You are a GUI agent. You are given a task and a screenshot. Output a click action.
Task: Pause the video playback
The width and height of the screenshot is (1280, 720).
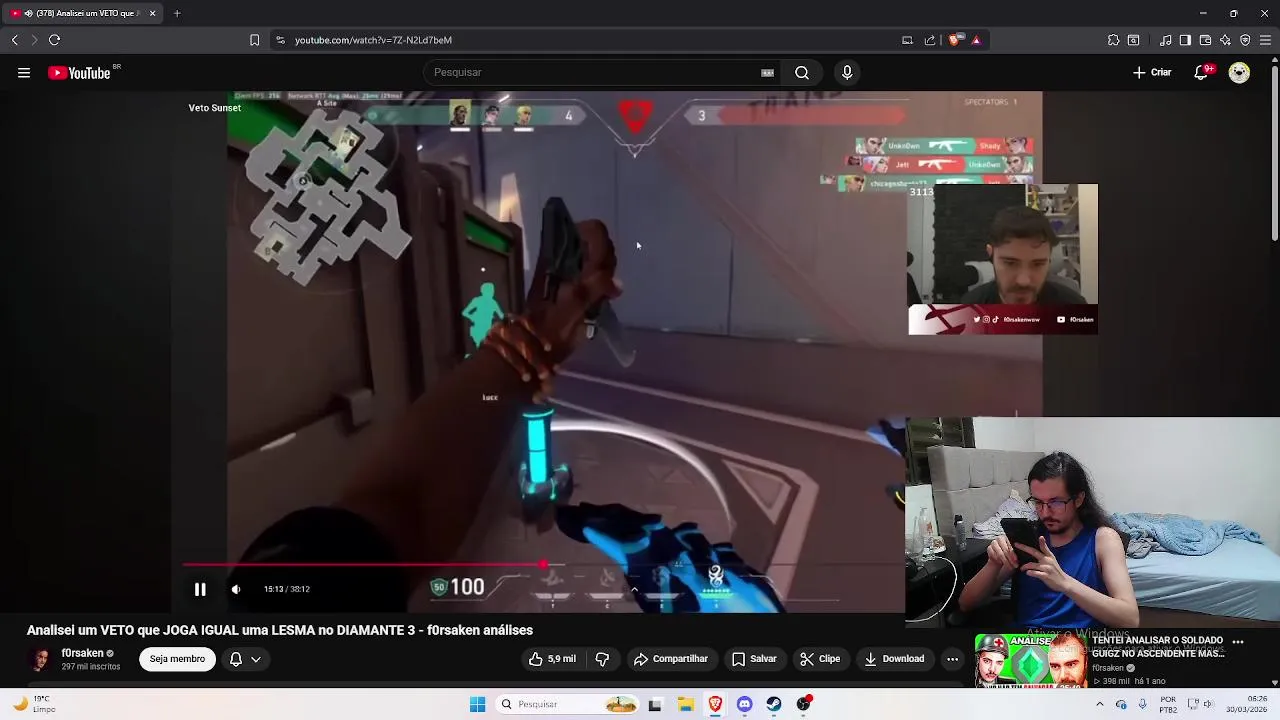200,590
